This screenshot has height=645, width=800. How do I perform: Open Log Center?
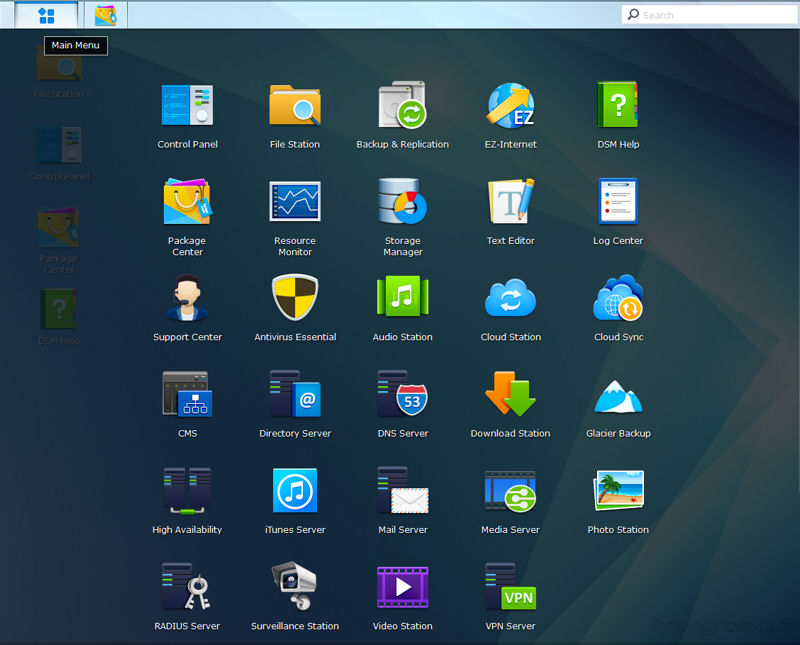(618, 212)
